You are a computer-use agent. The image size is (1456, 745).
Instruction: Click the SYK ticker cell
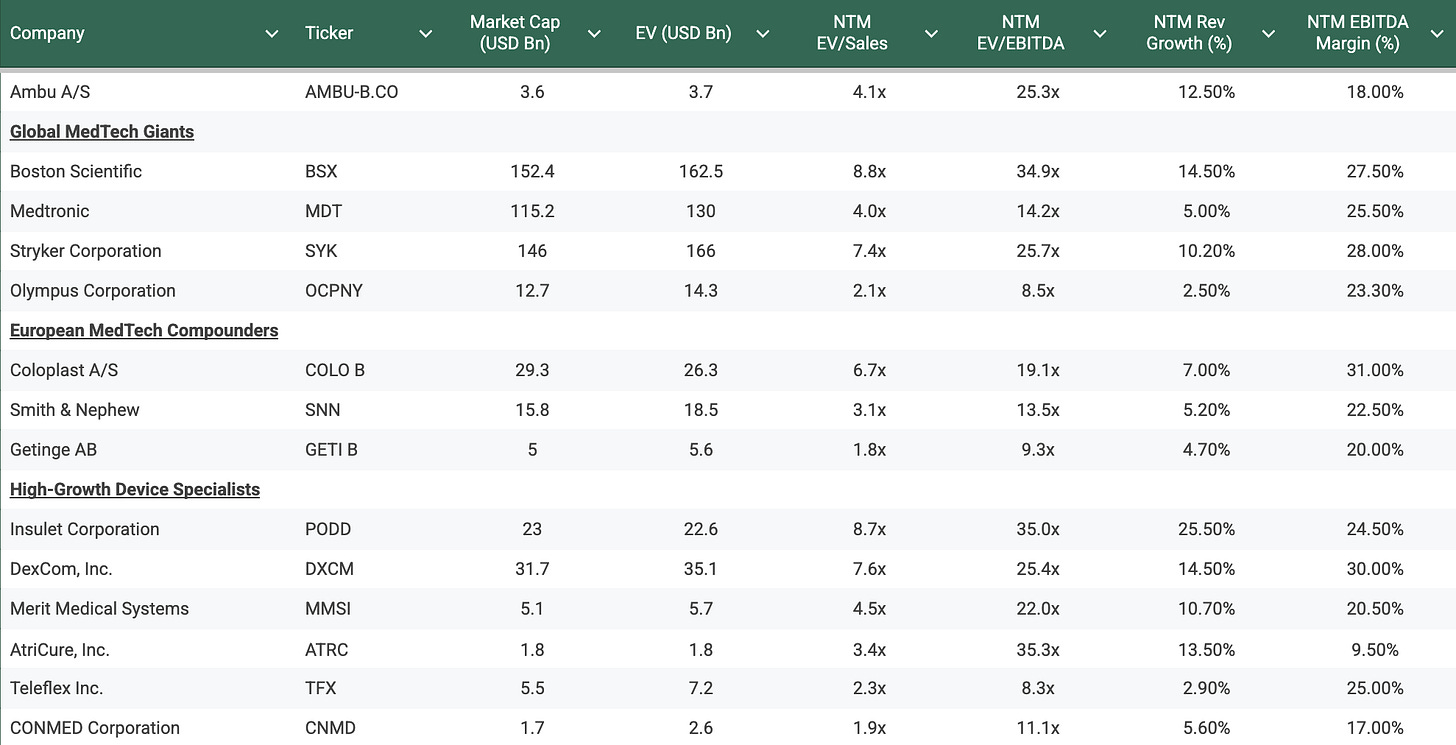point(322,251)
